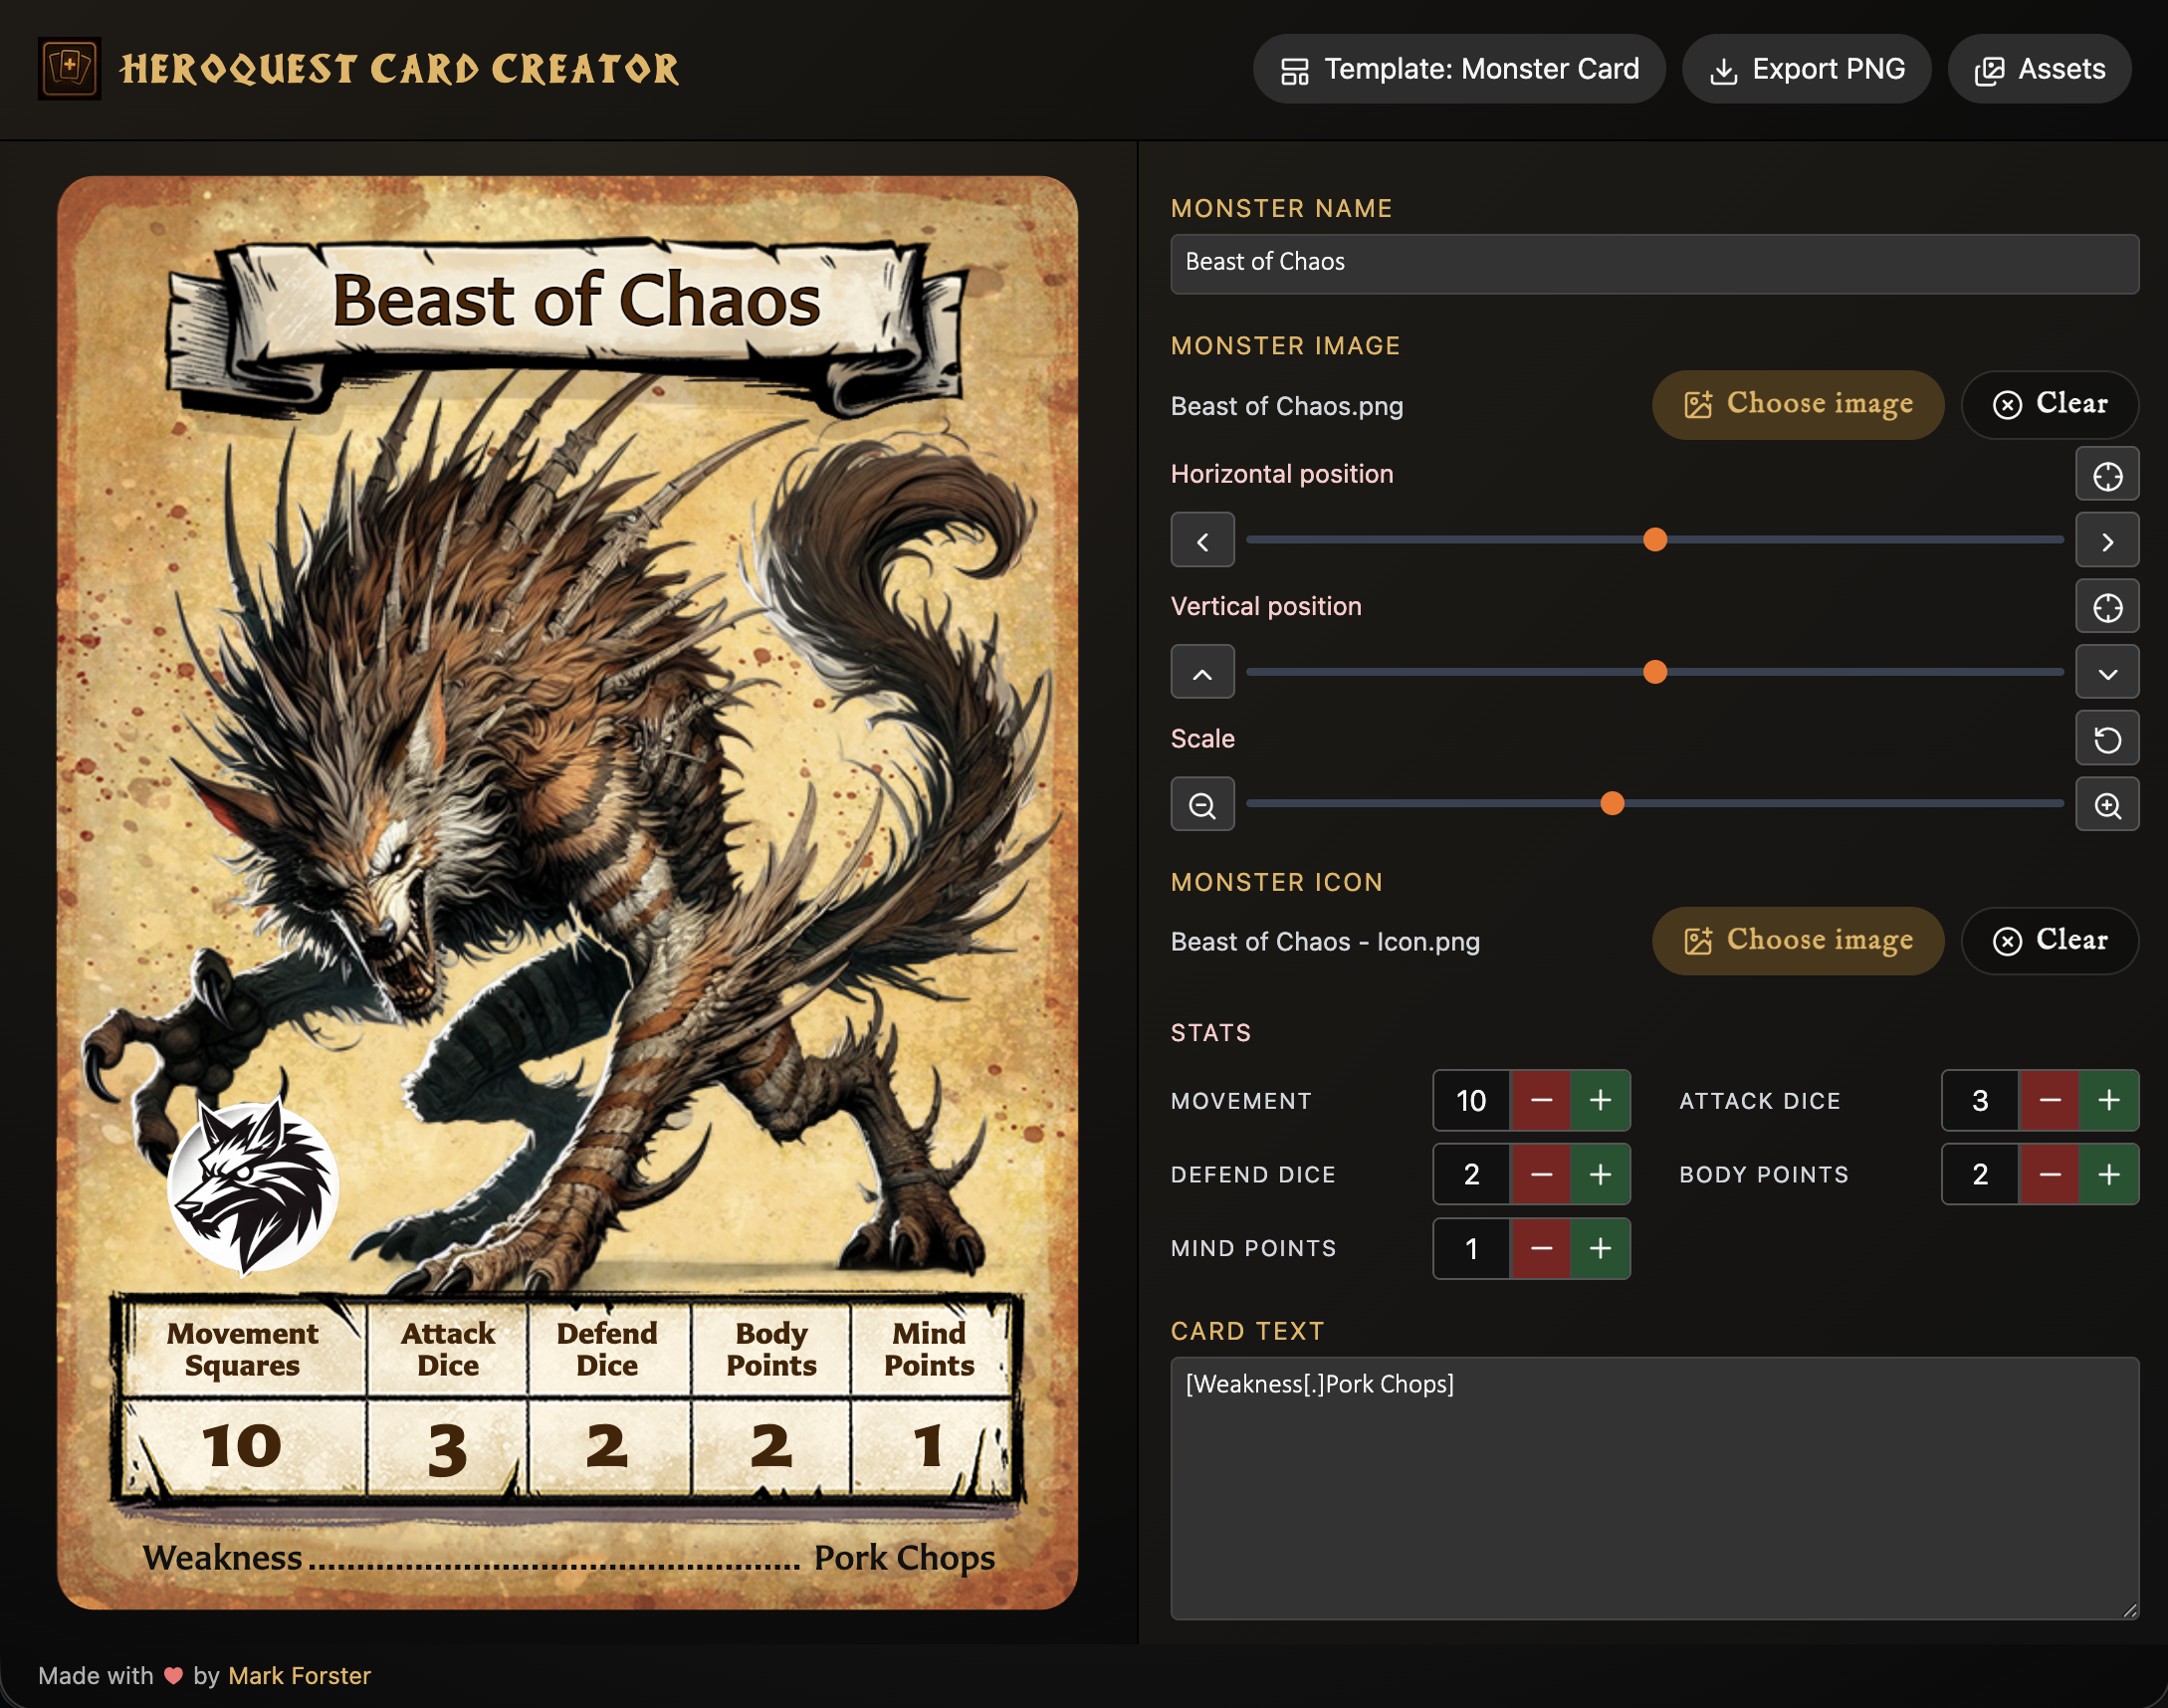Screen dimensions: 2168x1708
Task: Center the vertical position with crosshair icon
Action: (2107, 607)
